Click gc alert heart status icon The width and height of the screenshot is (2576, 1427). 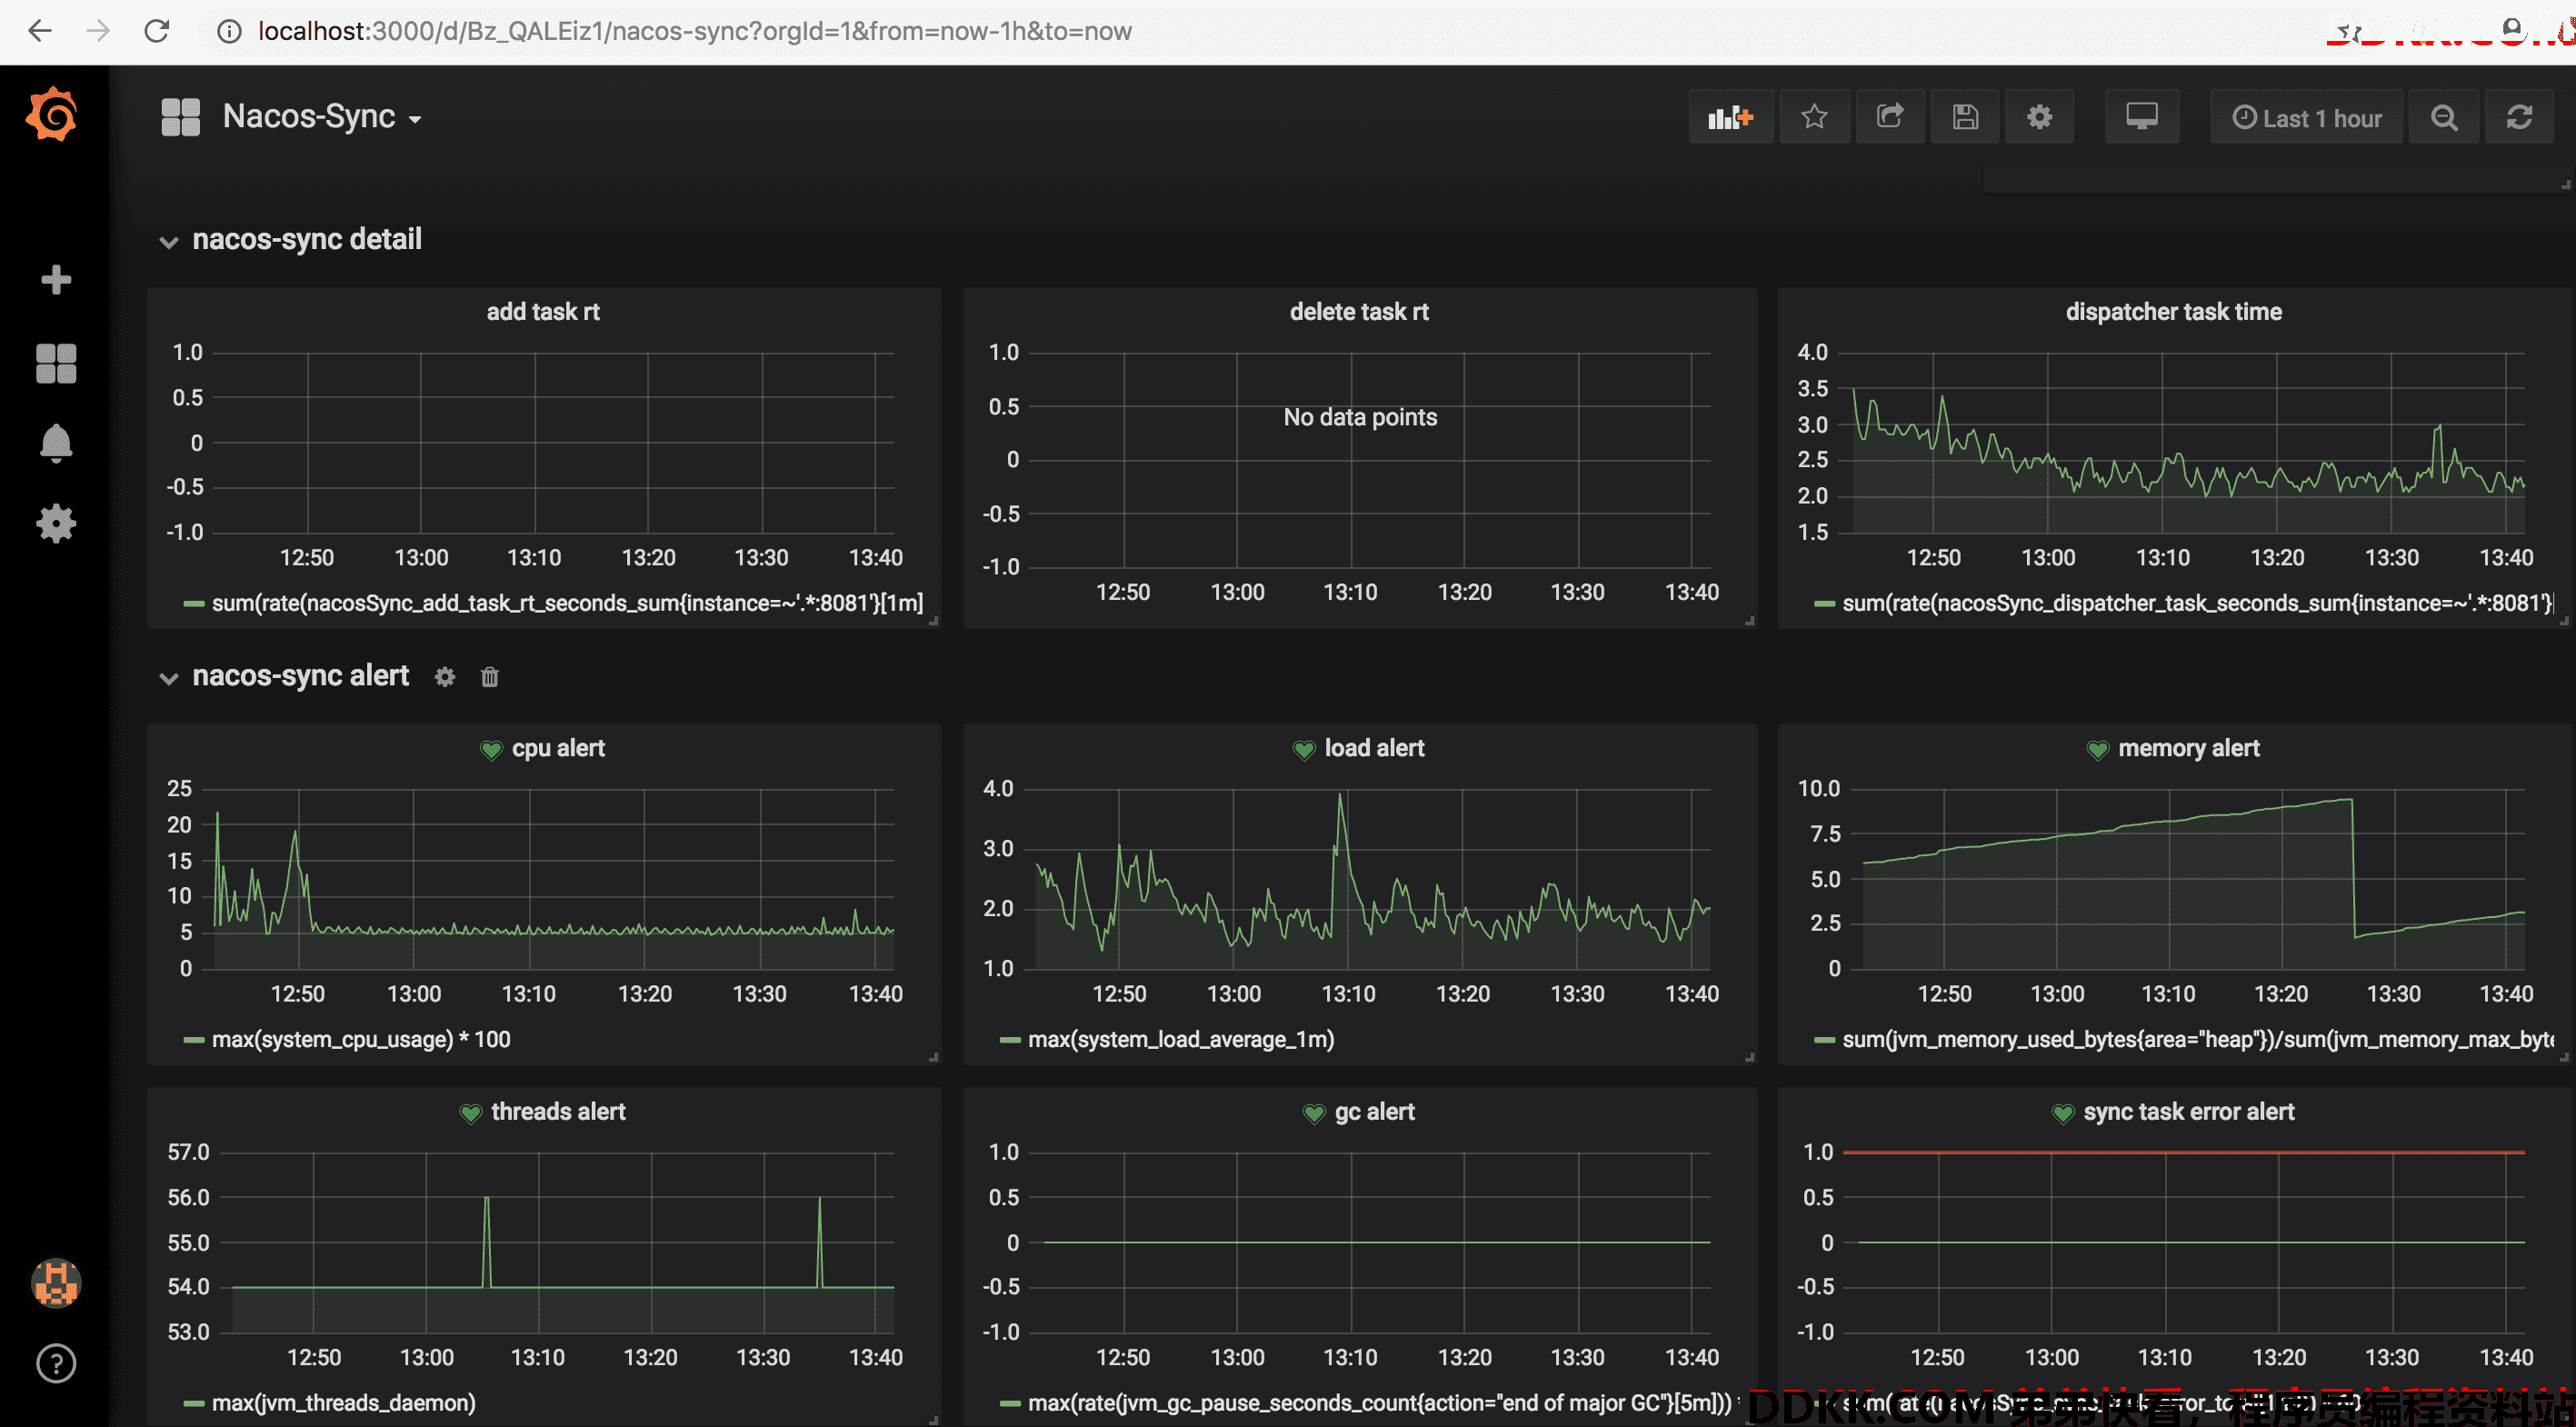[x=1314, y=1114]
